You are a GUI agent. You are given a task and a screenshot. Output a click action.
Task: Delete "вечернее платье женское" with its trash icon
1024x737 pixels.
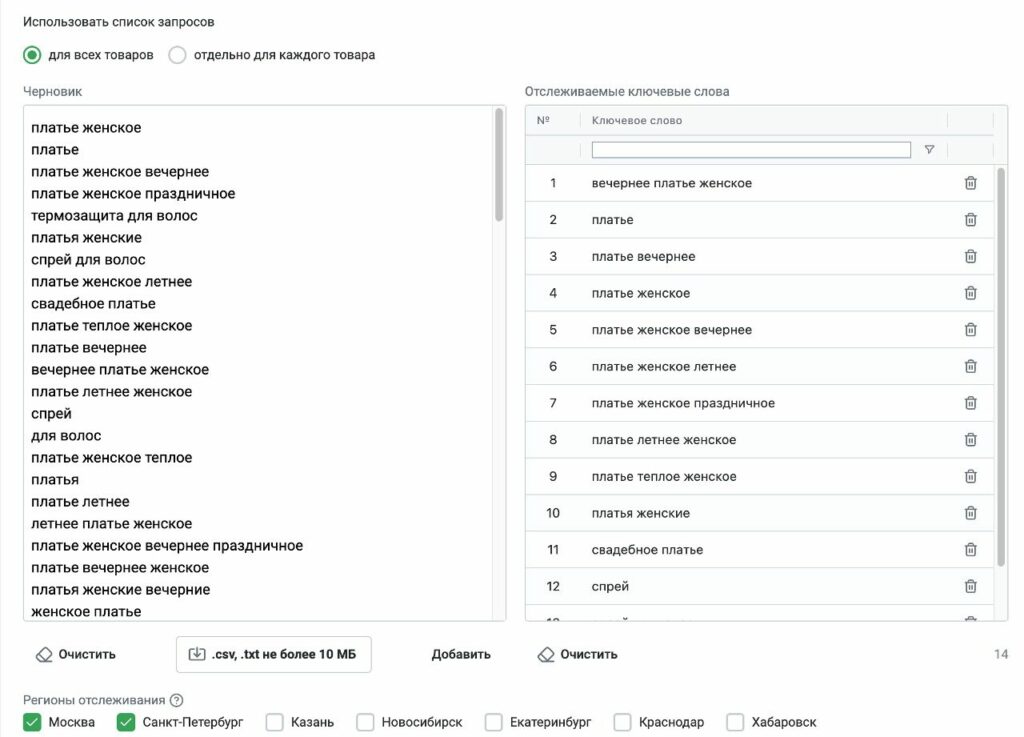coord(970,182)
